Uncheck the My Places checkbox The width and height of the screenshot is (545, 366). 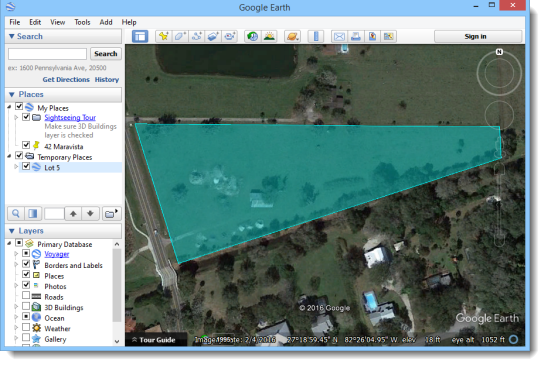point(19,106)
